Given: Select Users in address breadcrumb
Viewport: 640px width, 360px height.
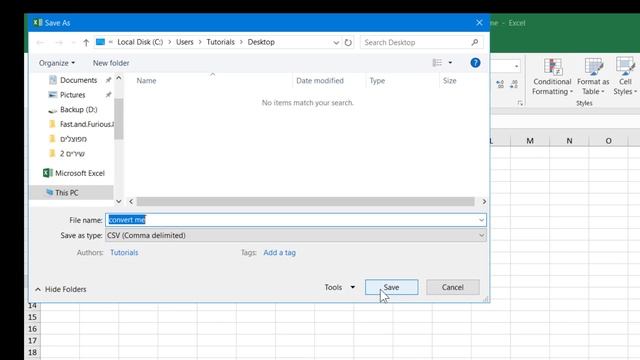Looking at the screenshot, I should [x=185, y=42].
